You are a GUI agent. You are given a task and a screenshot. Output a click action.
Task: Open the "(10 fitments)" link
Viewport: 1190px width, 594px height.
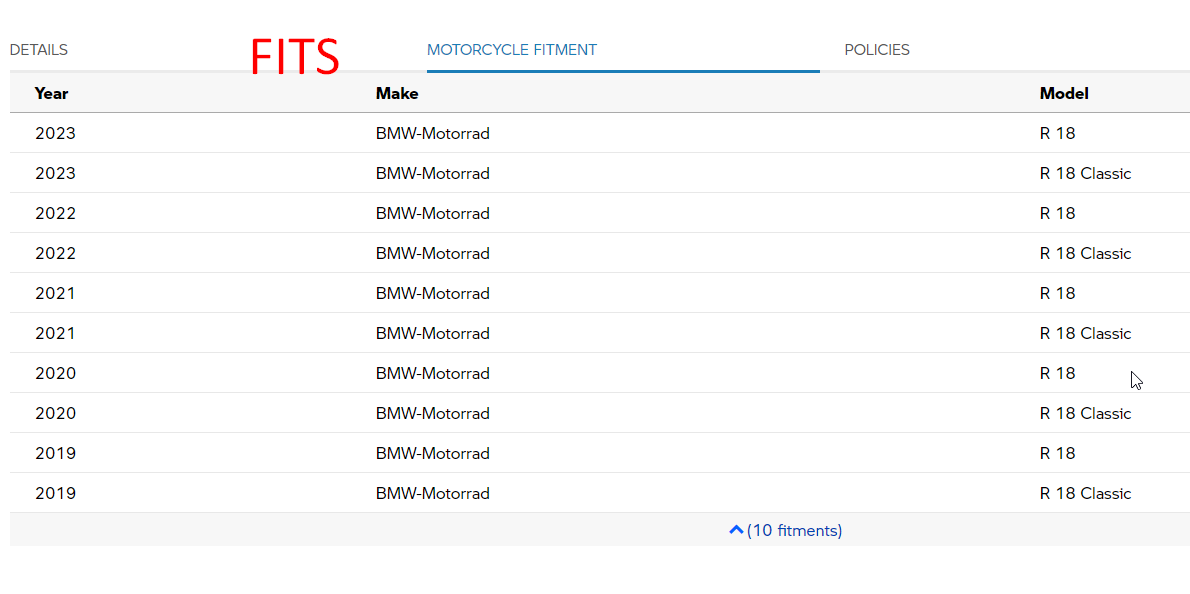[x=794, y=530]
